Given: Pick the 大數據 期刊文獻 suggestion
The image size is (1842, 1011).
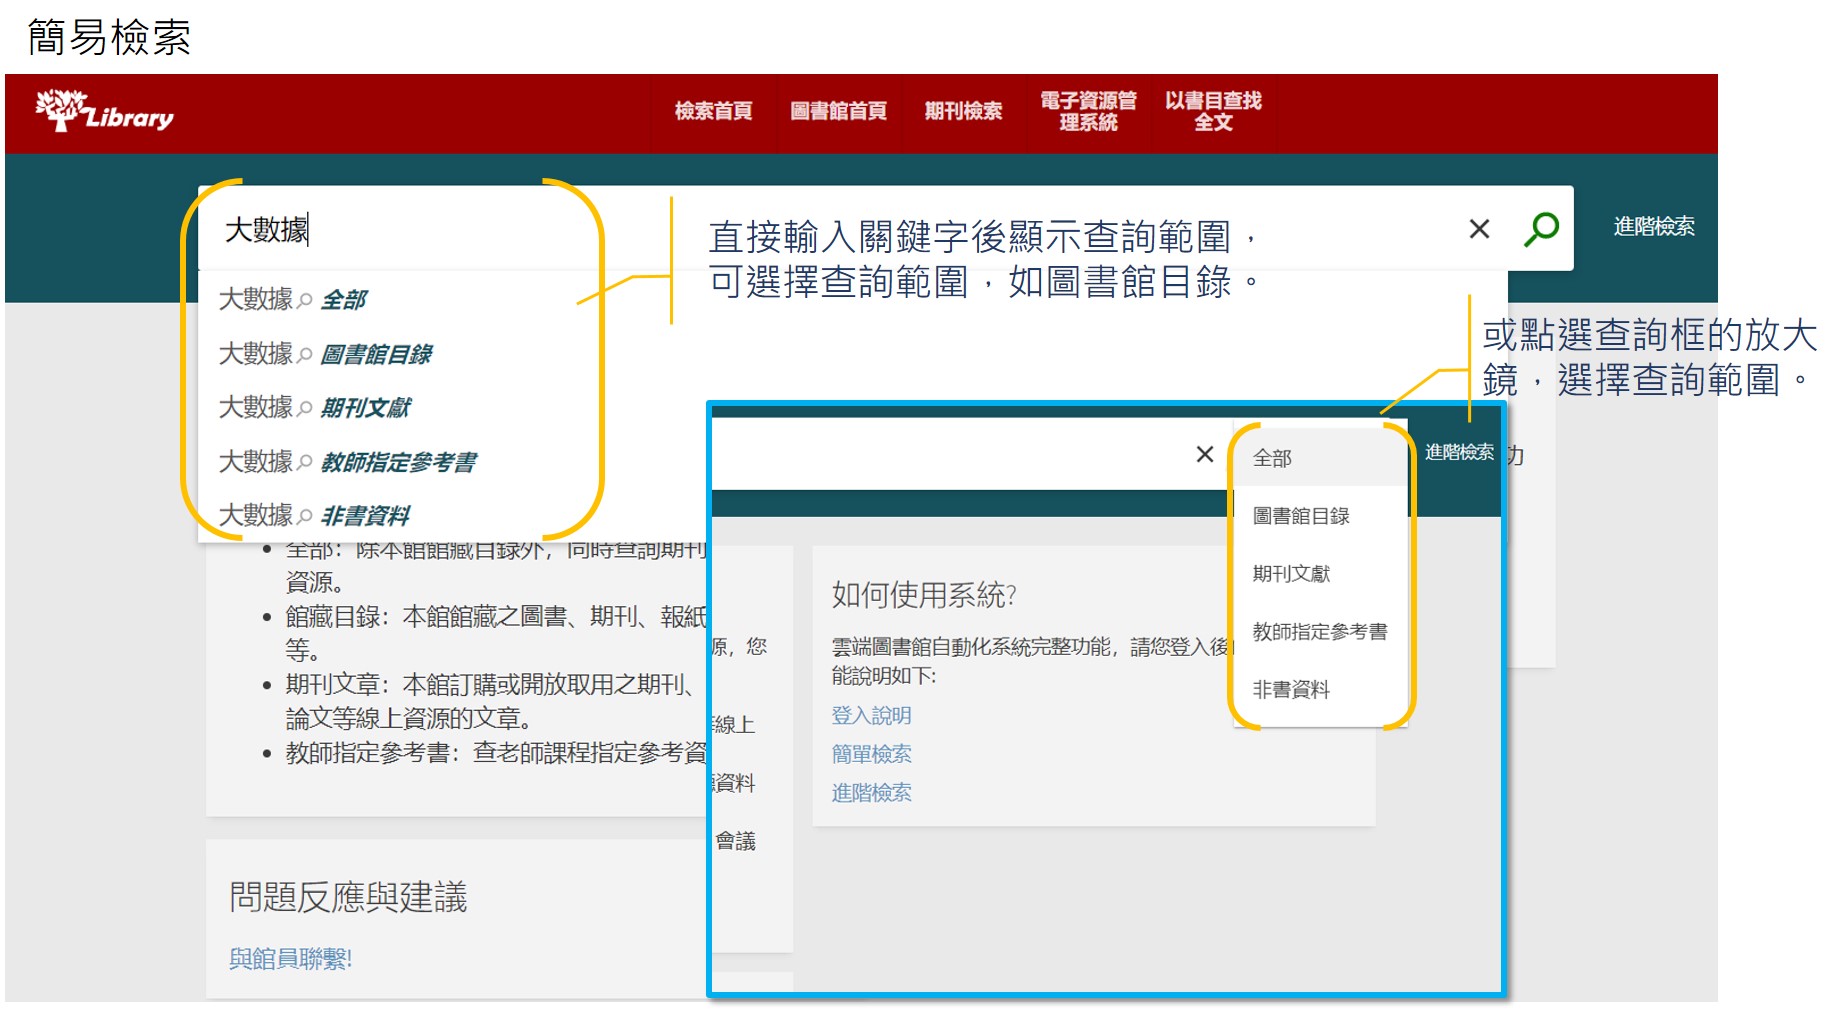Looking at the screenshot, I should click(315, 408).
